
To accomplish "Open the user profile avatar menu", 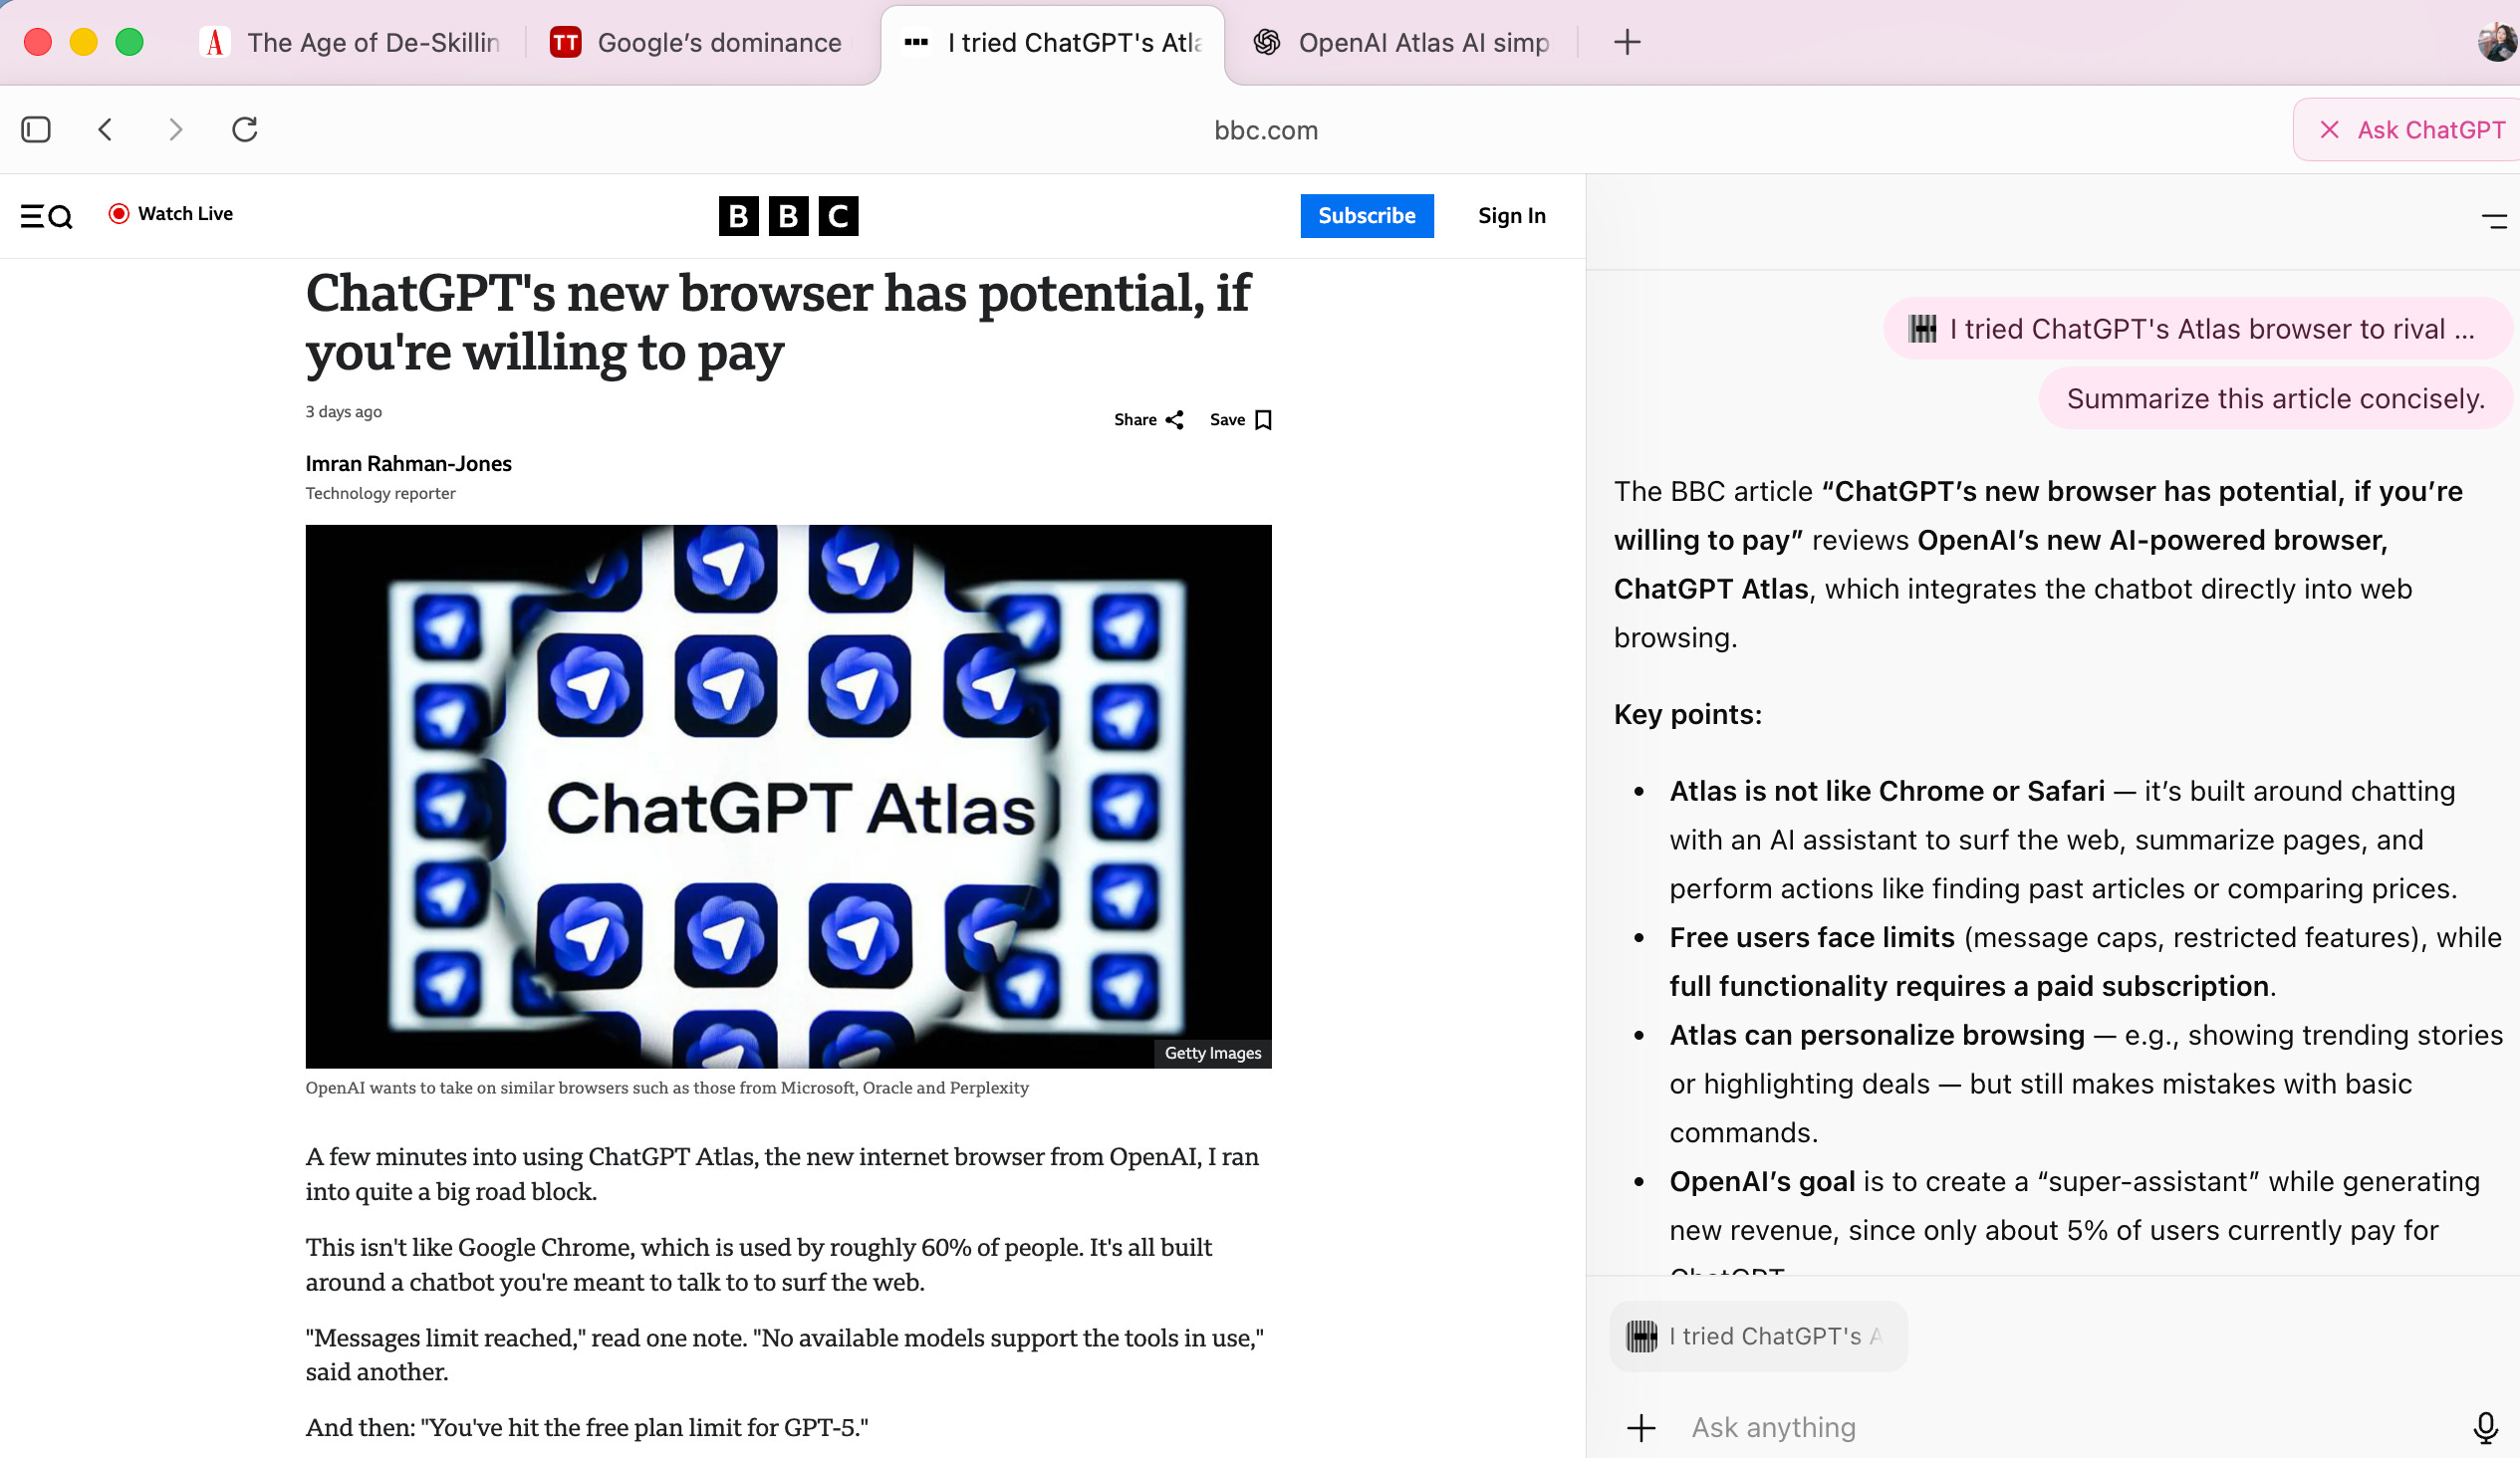I will [x=2496, y=42].
